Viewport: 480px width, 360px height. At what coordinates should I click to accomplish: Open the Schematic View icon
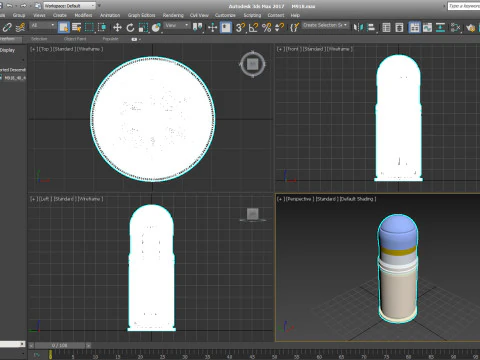click(440, 27)
